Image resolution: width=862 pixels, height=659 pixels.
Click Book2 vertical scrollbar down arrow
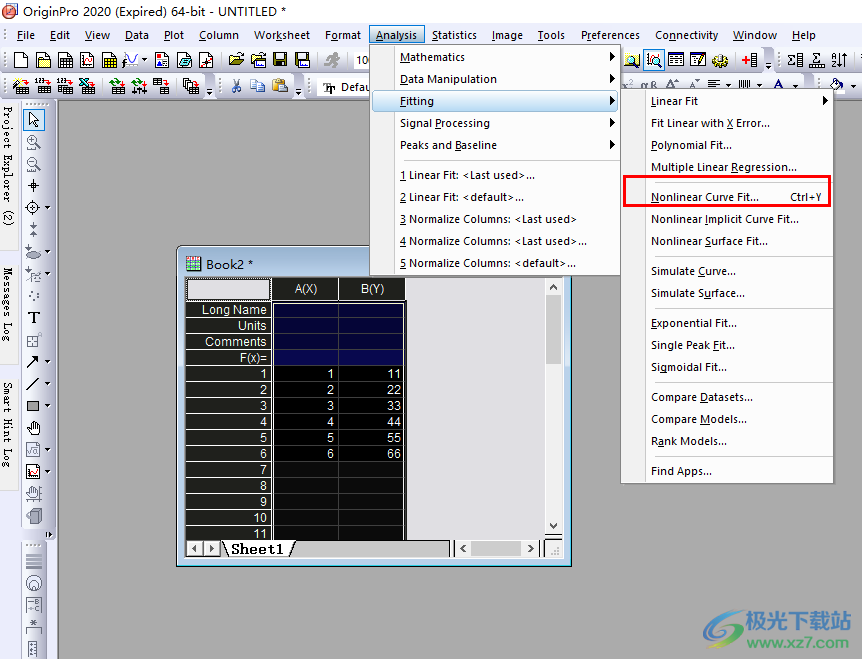click(554, 525)
